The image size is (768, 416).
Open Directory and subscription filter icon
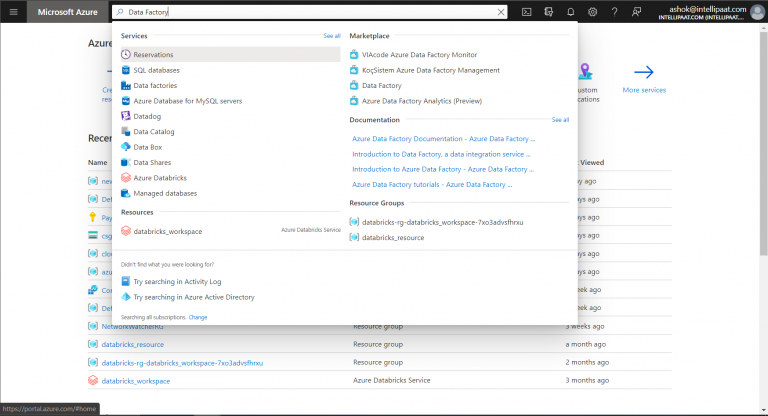click(549, 12)
